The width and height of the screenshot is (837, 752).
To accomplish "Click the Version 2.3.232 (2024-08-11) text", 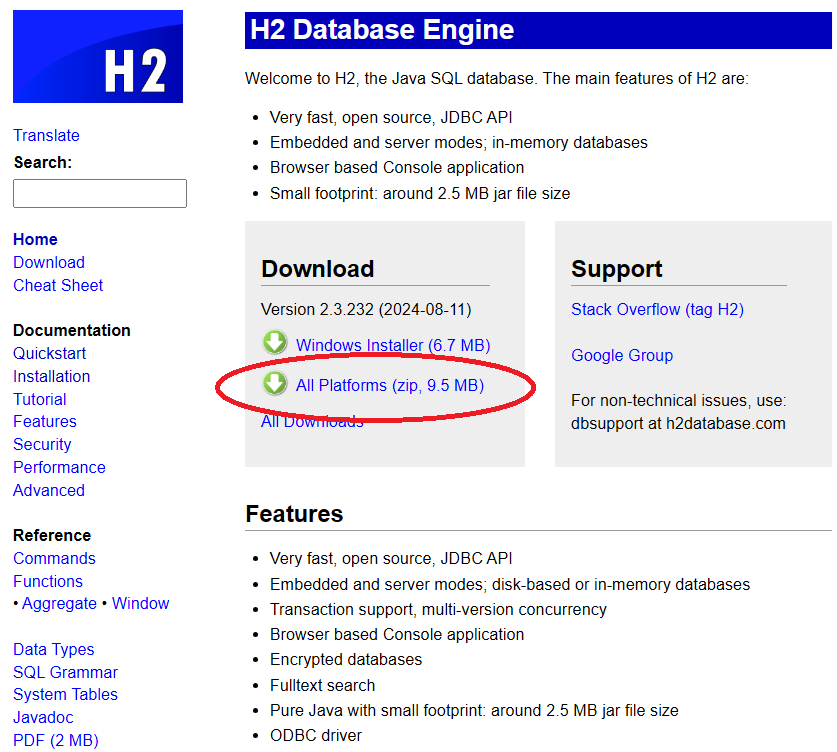I will tap(366, 310).
